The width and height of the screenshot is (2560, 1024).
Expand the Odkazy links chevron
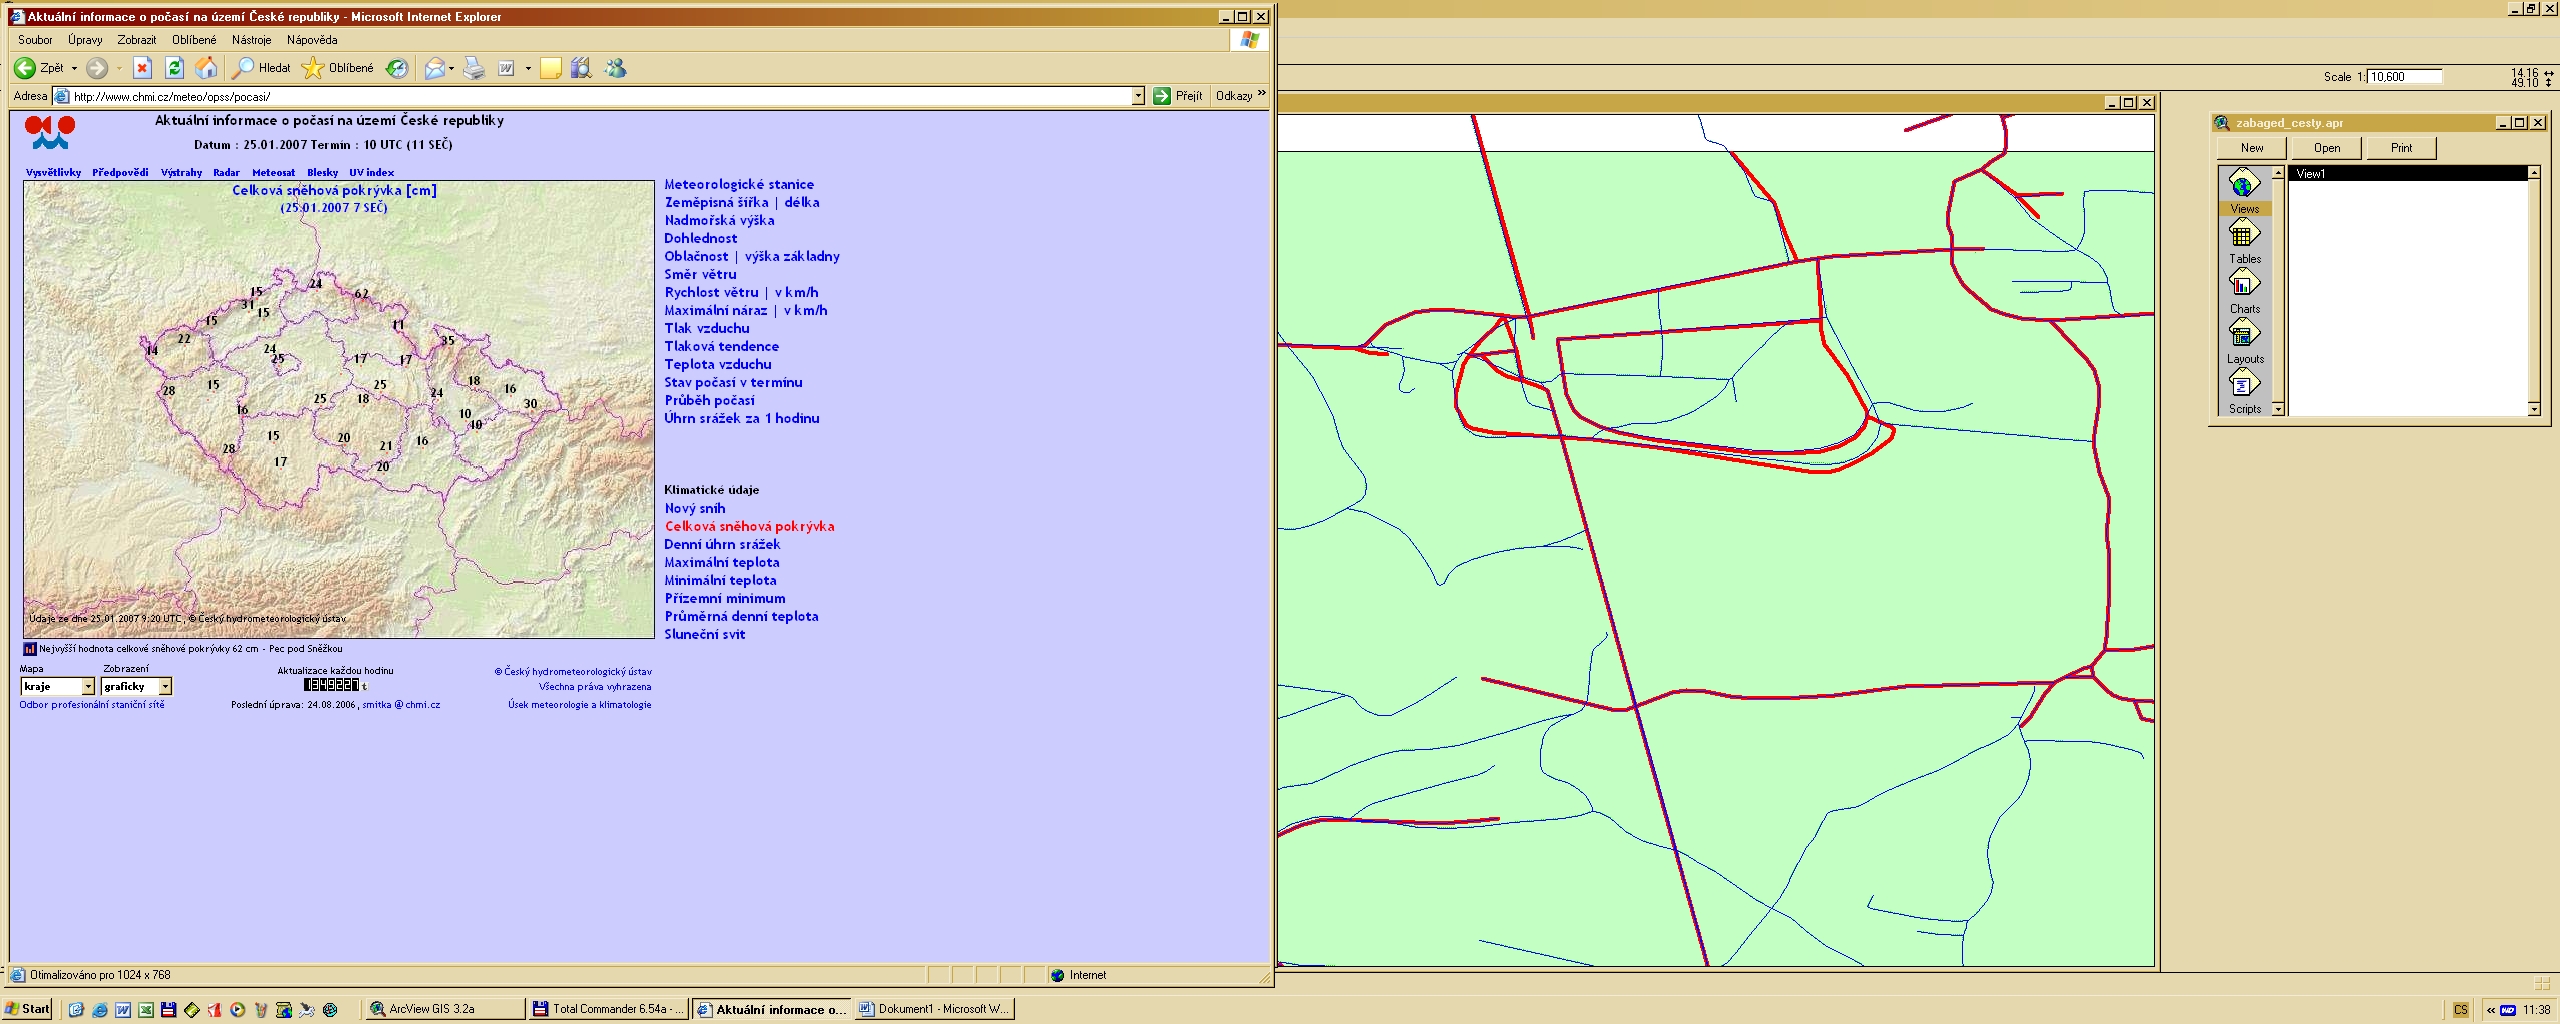point(1262,94)
